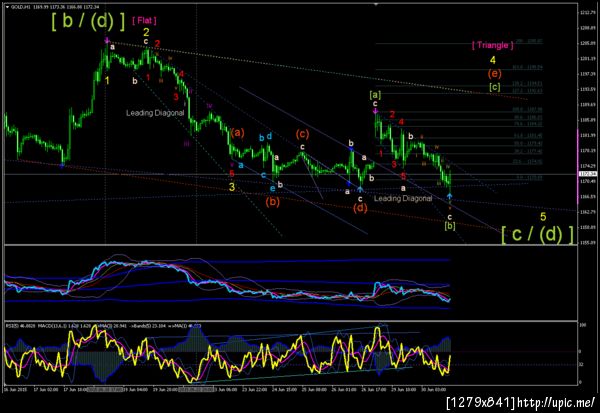This screenshot has height=413, width=600.
Task: Click the 30 Jun 03:00 time label
Action: pyautogui.click(x=434, y=389)
